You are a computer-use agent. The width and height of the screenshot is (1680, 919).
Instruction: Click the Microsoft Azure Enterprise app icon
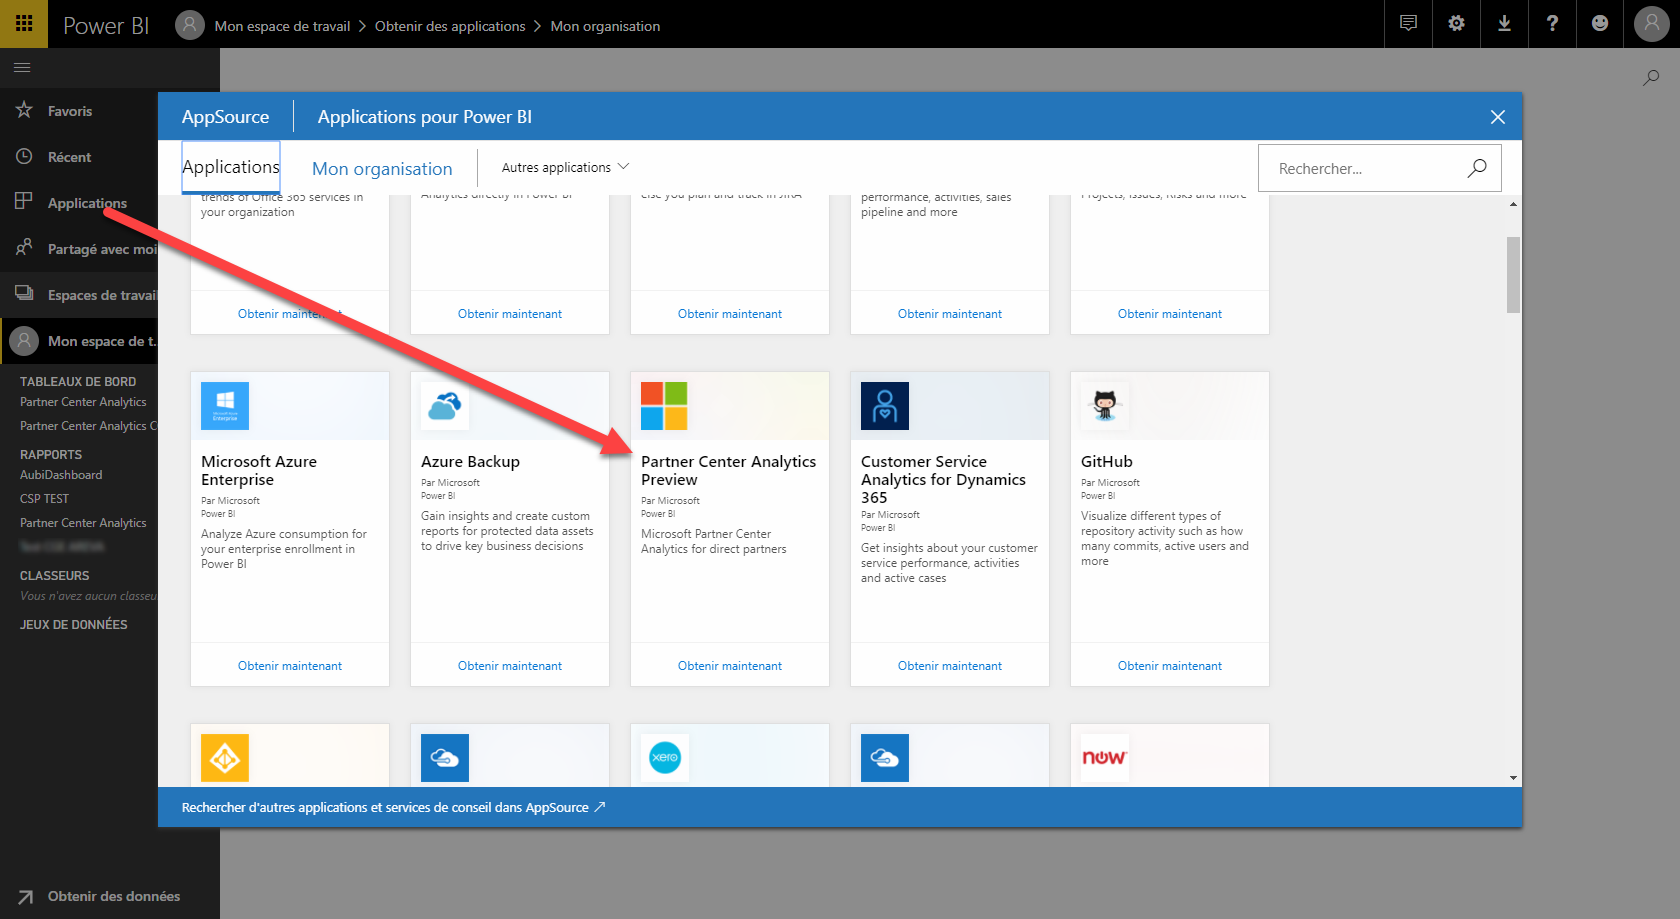(x=225, y=406)
